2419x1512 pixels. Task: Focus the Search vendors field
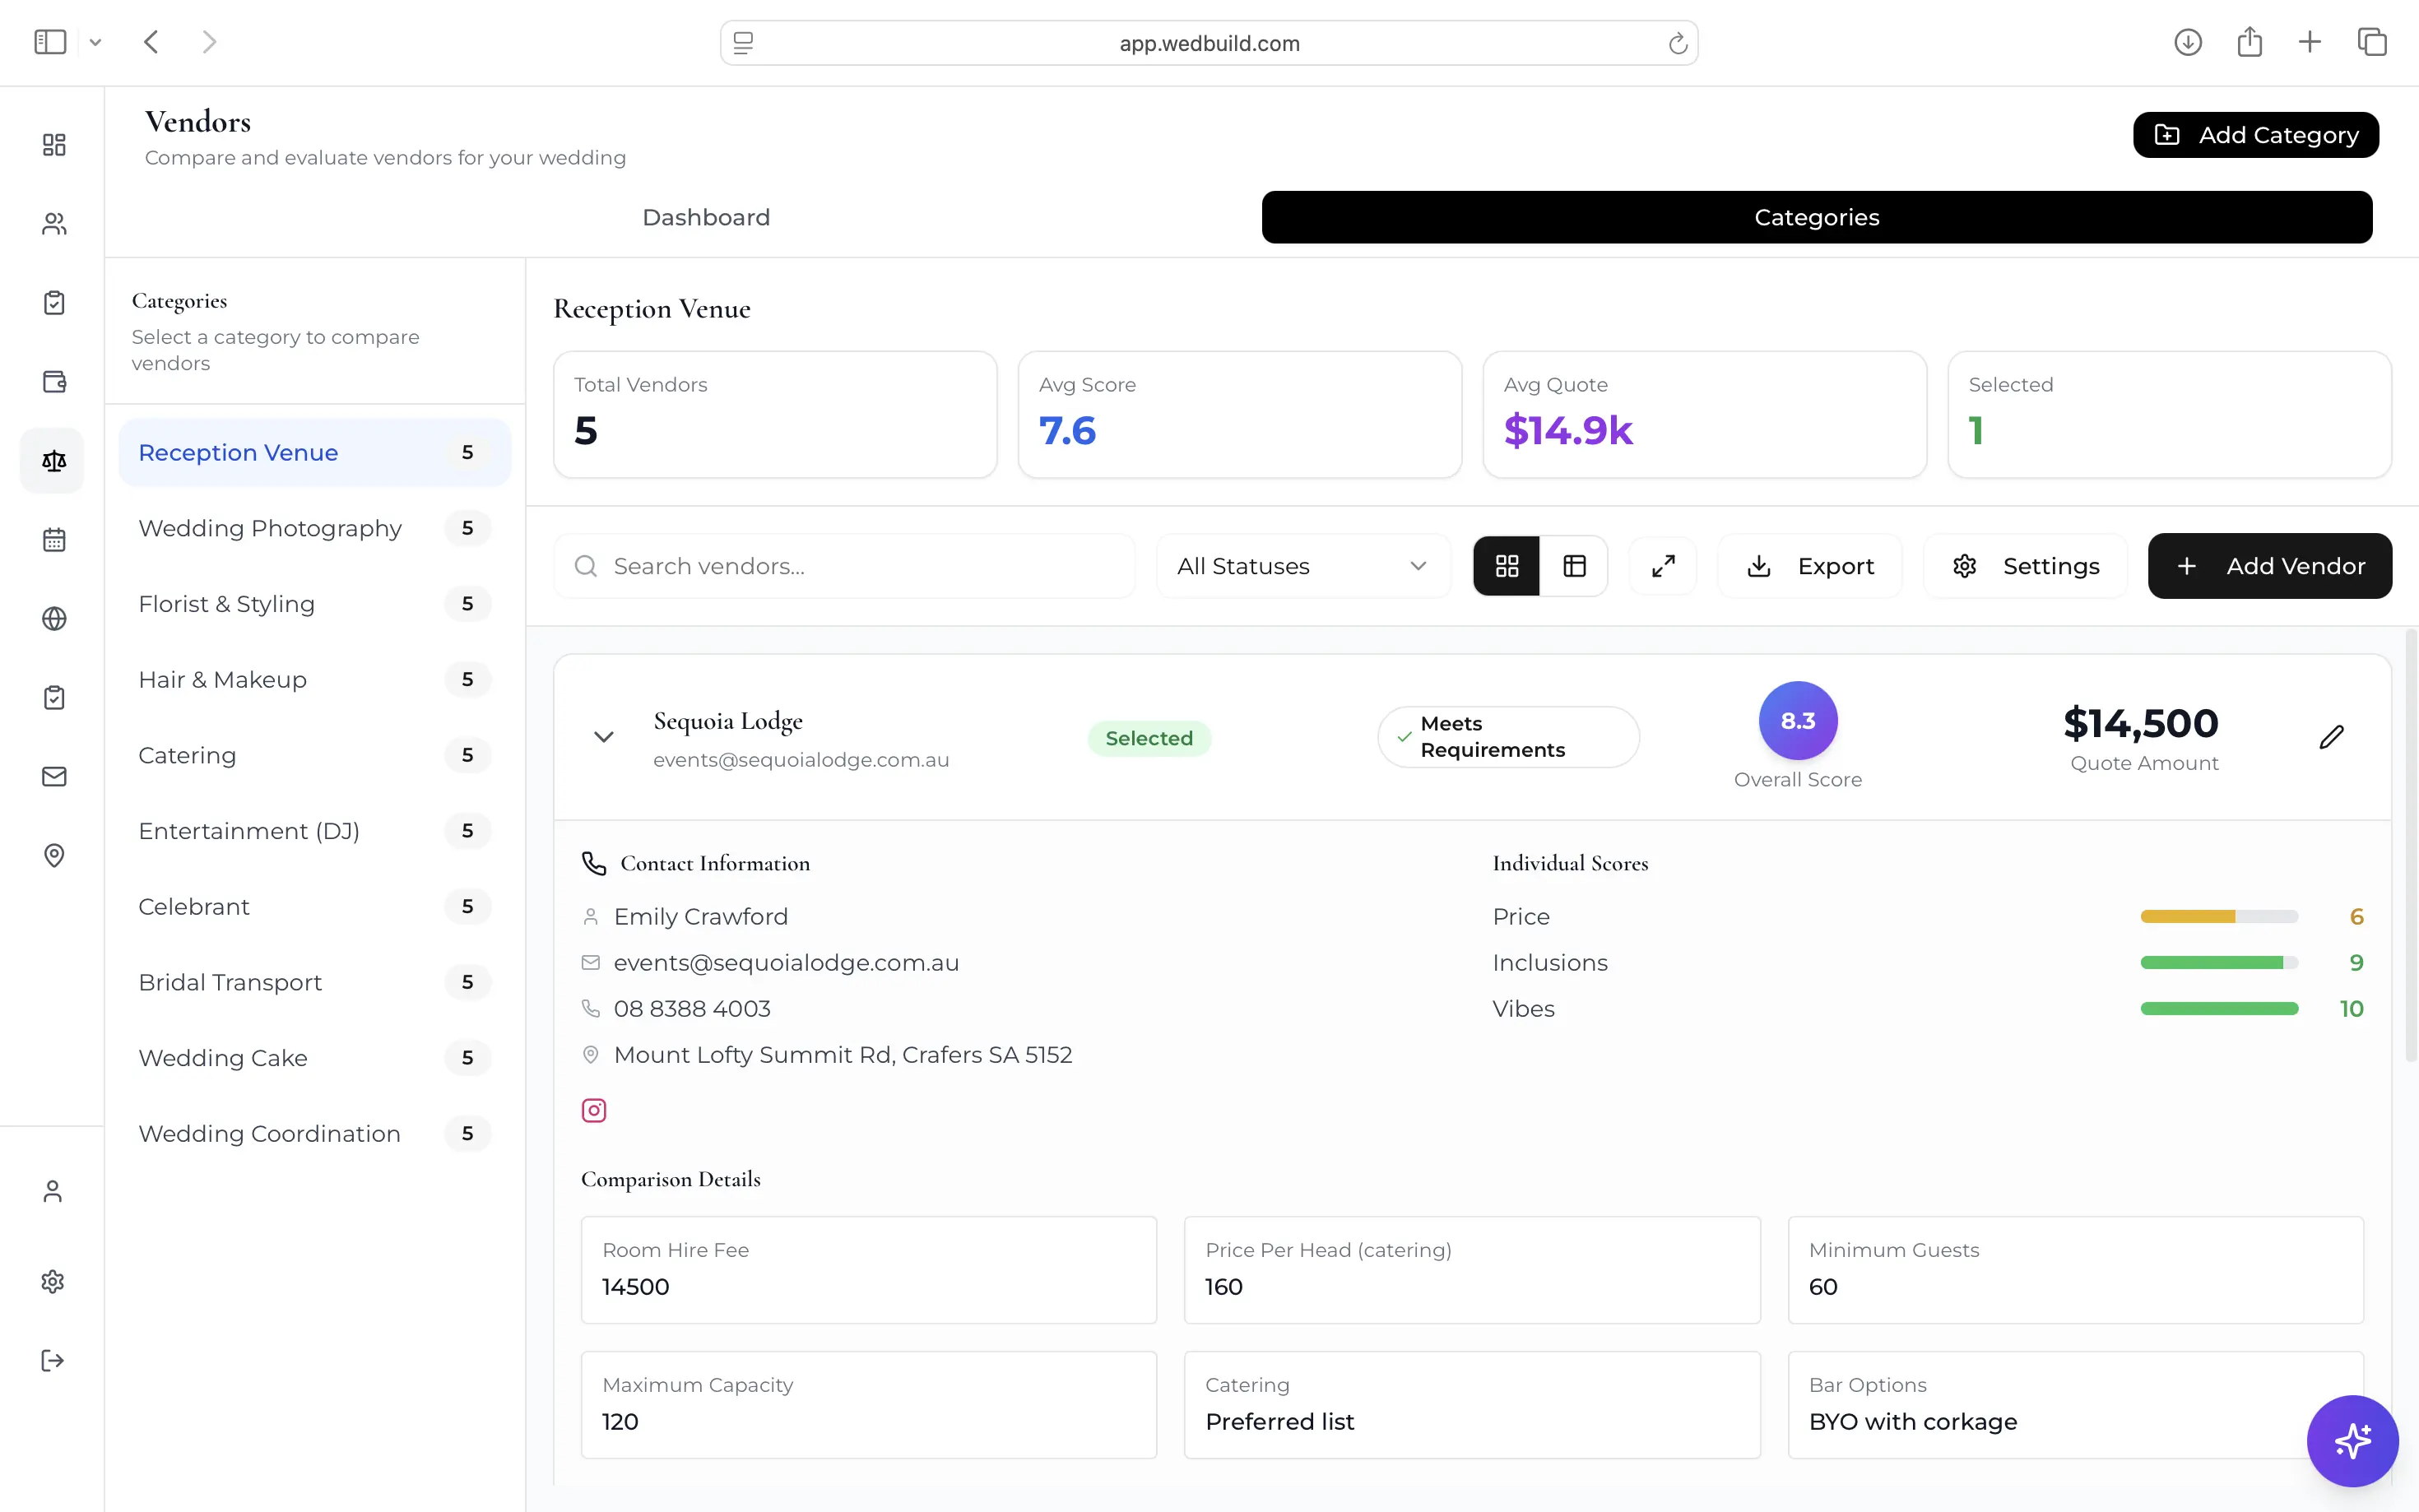(x=844, y=566)
